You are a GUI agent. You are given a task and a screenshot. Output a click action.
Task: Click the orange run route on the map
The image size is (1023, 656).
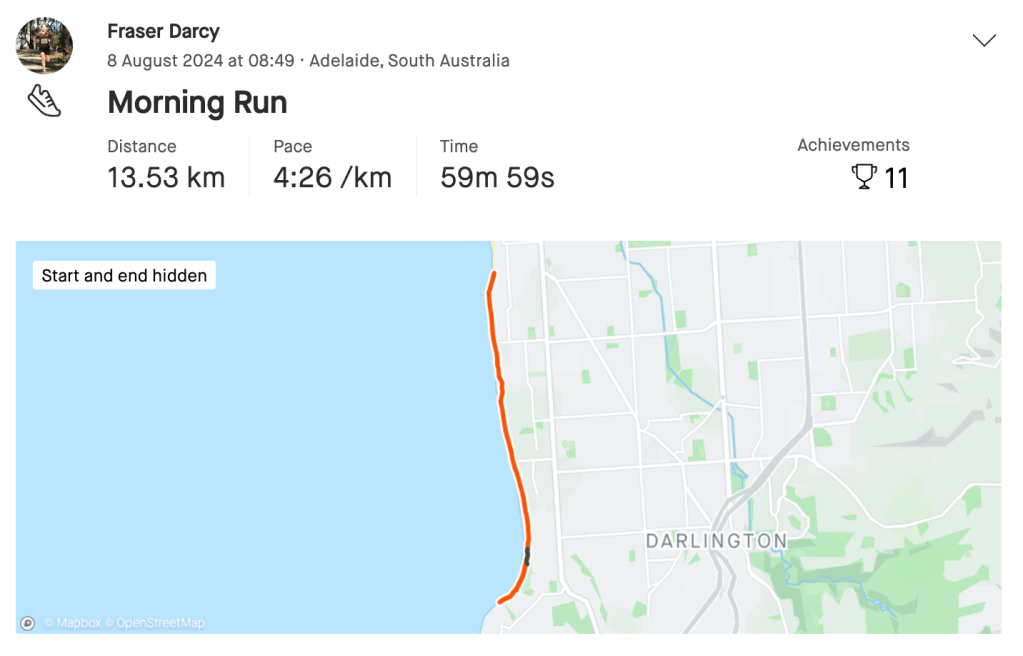point(506,430)
